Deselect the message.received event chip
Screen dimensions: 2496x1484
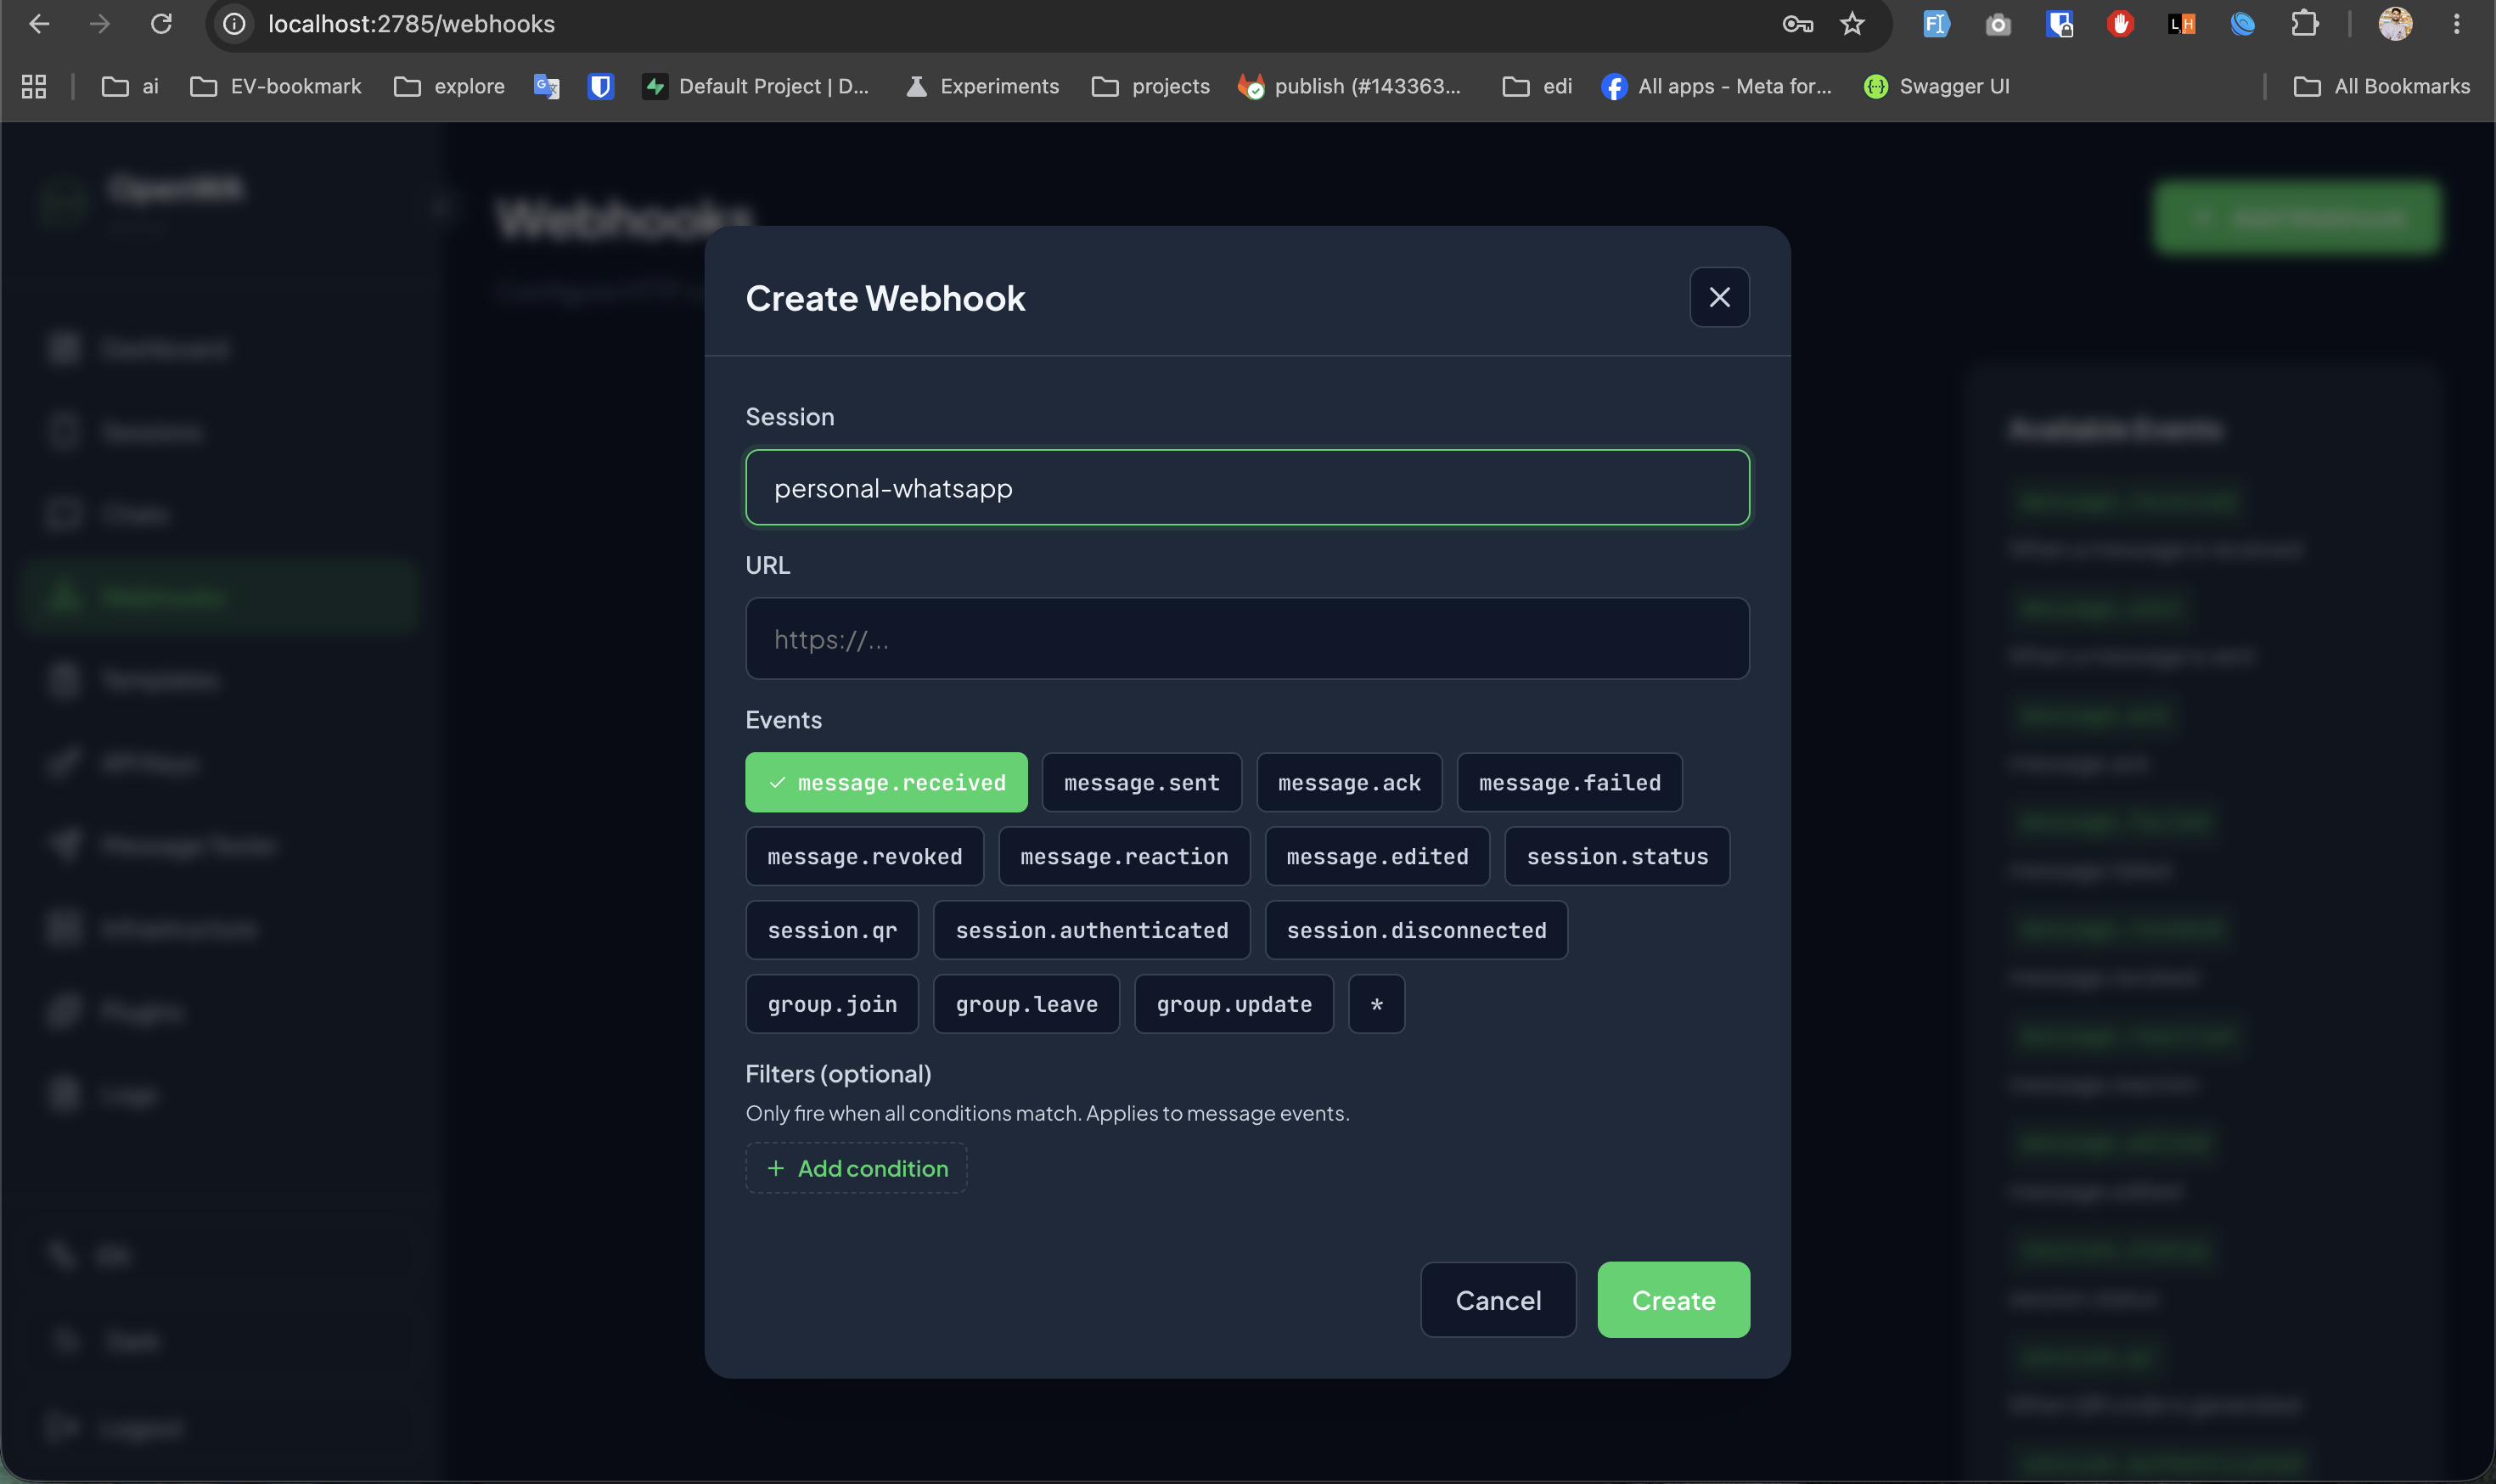click(x=886, y=783)
